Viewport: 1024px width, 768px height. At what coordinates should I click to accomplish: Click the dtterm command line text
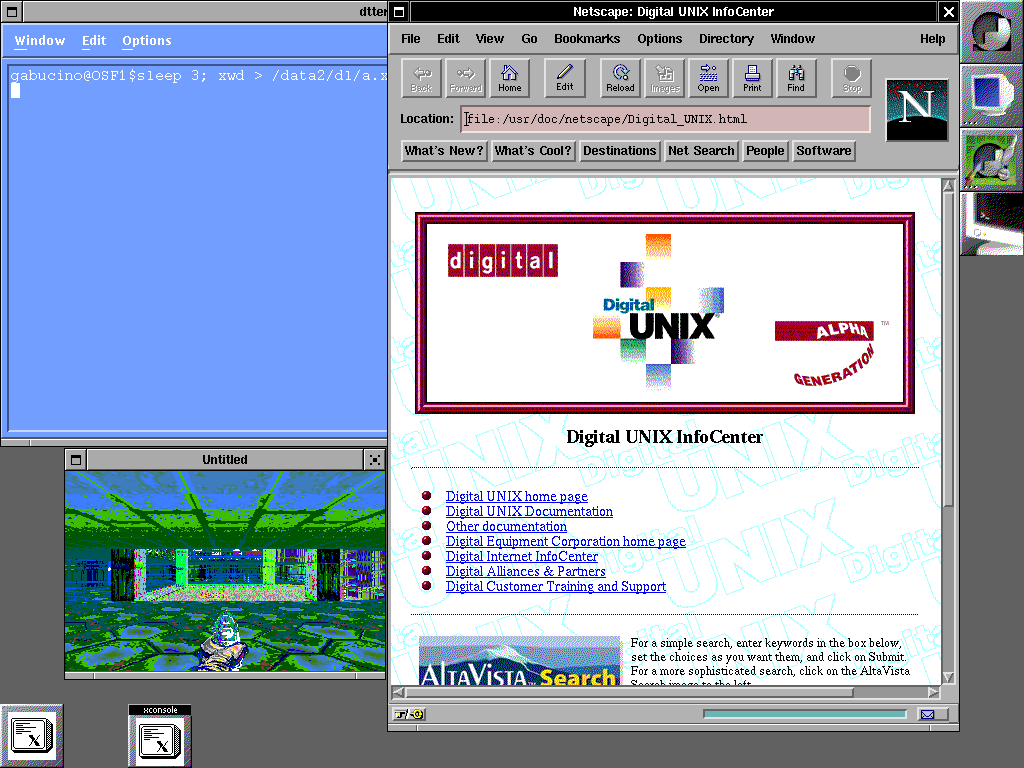point(199,76)
